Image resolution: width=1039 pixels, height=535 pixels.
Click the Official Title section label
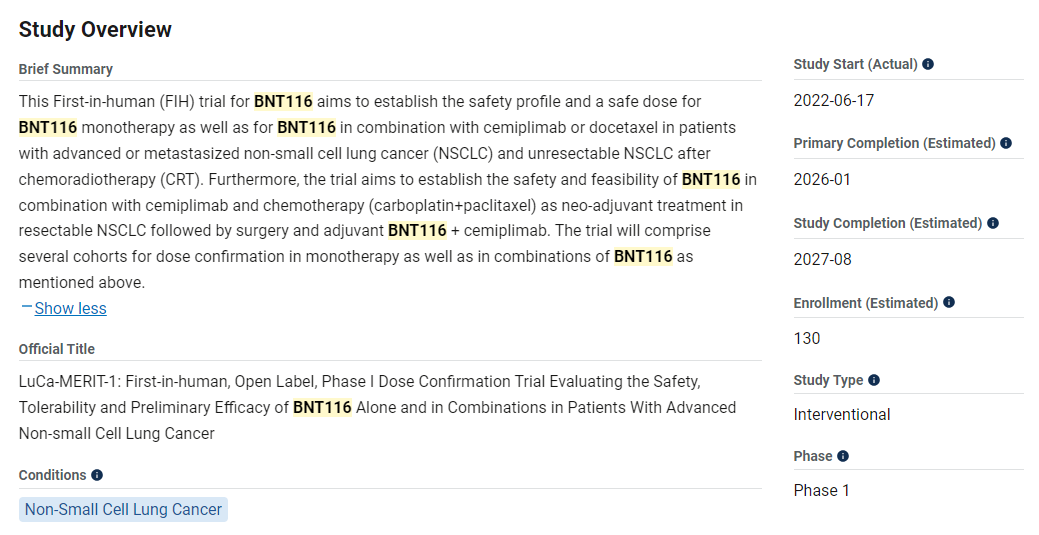pos(57,349)
